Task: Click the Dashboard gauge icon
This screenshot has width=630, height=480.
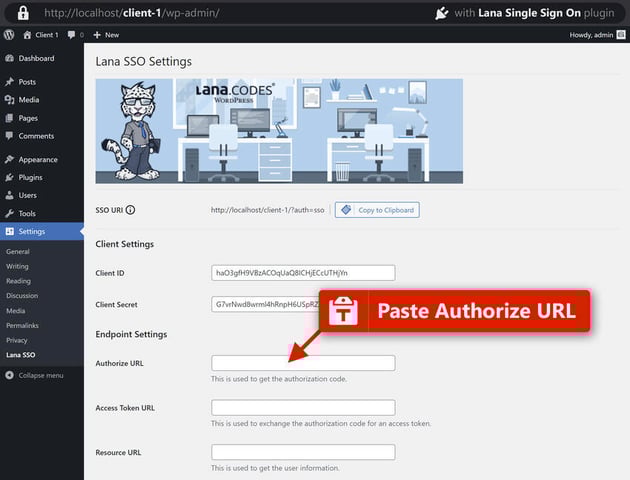Action: [x=10, y=58]
